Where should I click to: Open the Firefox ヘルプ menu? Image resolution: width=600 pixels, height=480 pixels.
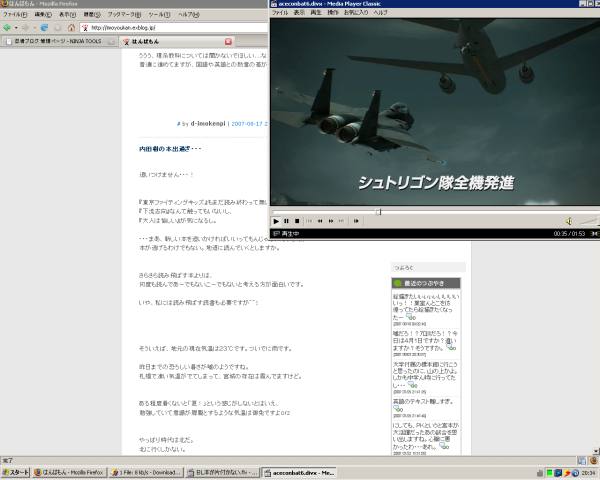pyautogui.click(x=189, y=15)
